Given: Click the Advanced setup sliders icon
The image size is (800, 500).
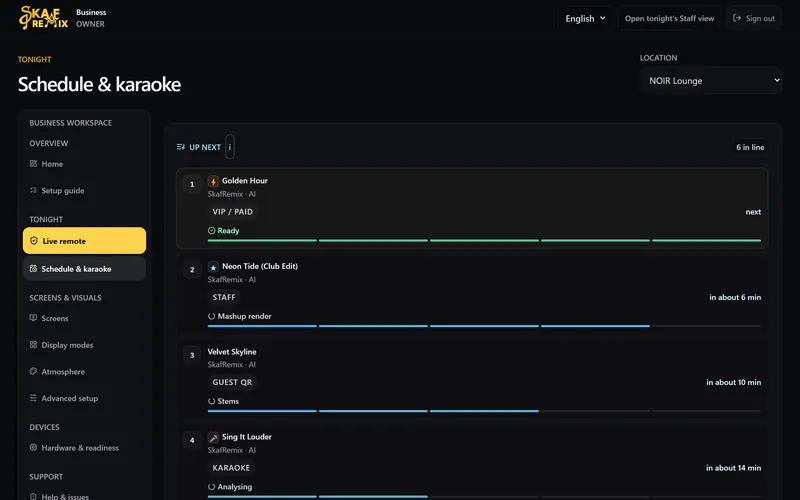Looking at the screenshot, I should point(33,397).
